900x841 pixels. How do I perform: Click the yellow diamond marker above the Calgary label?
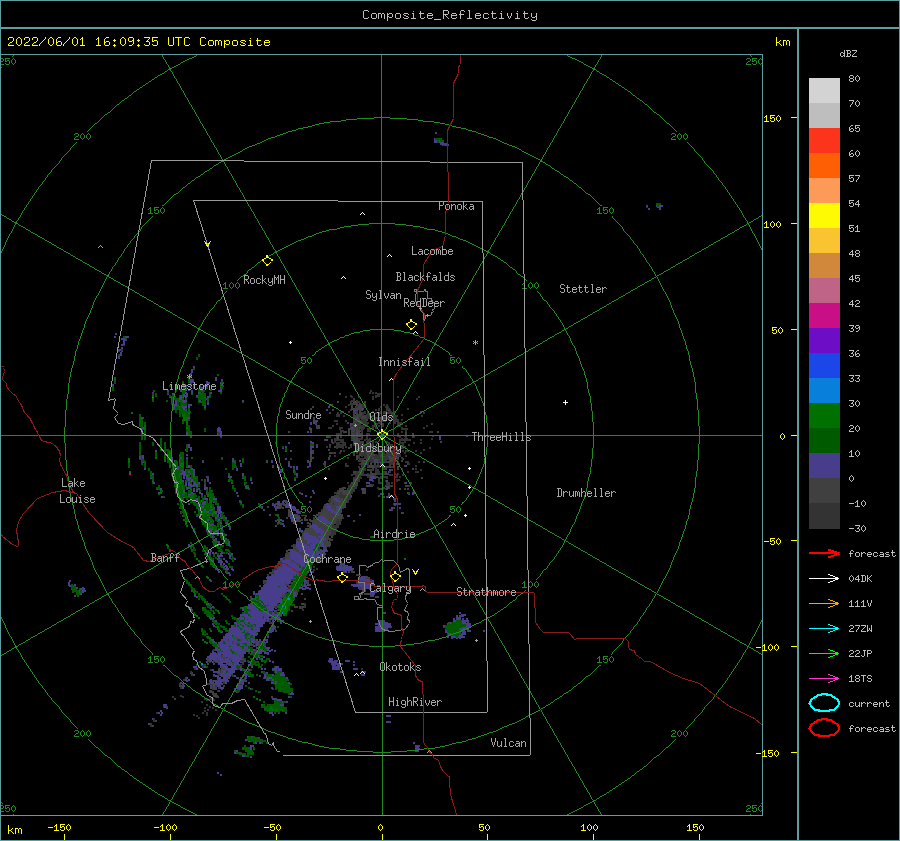tap(395, 576)
